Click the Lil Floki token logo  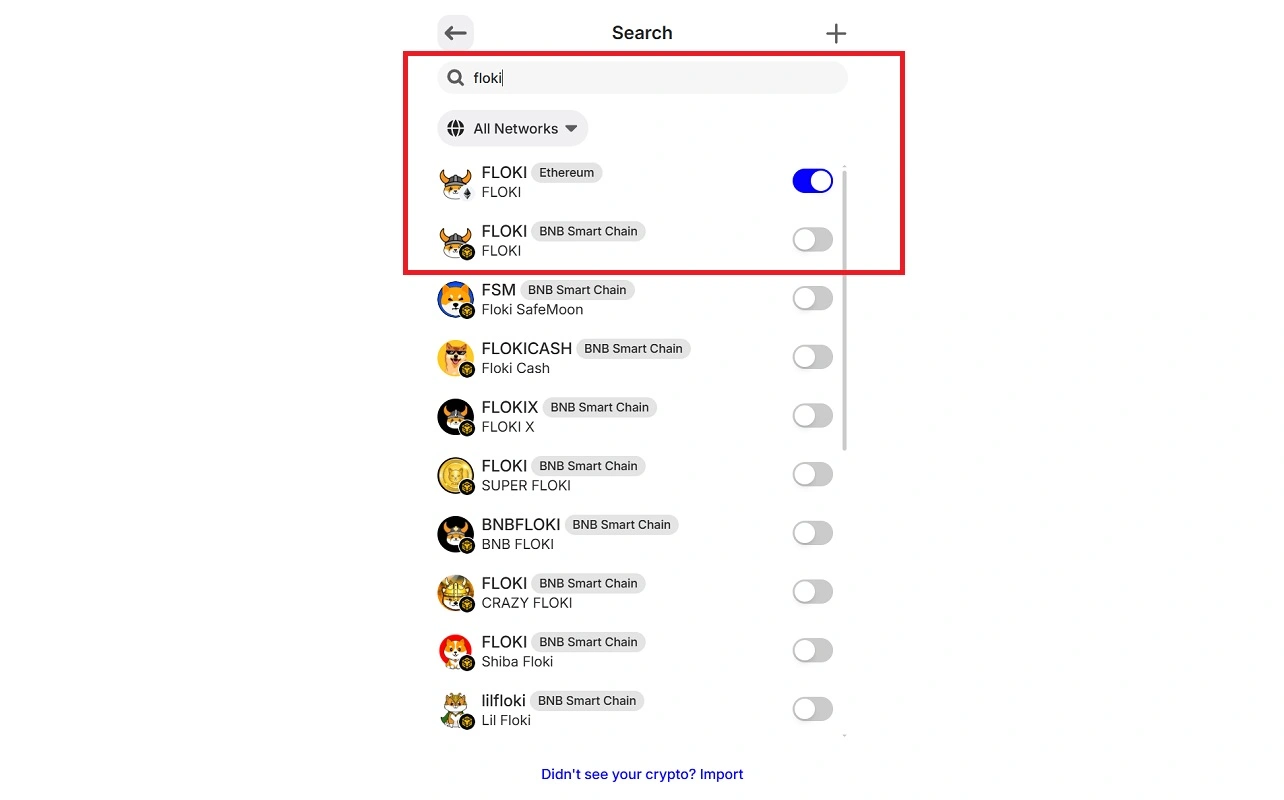456,711
